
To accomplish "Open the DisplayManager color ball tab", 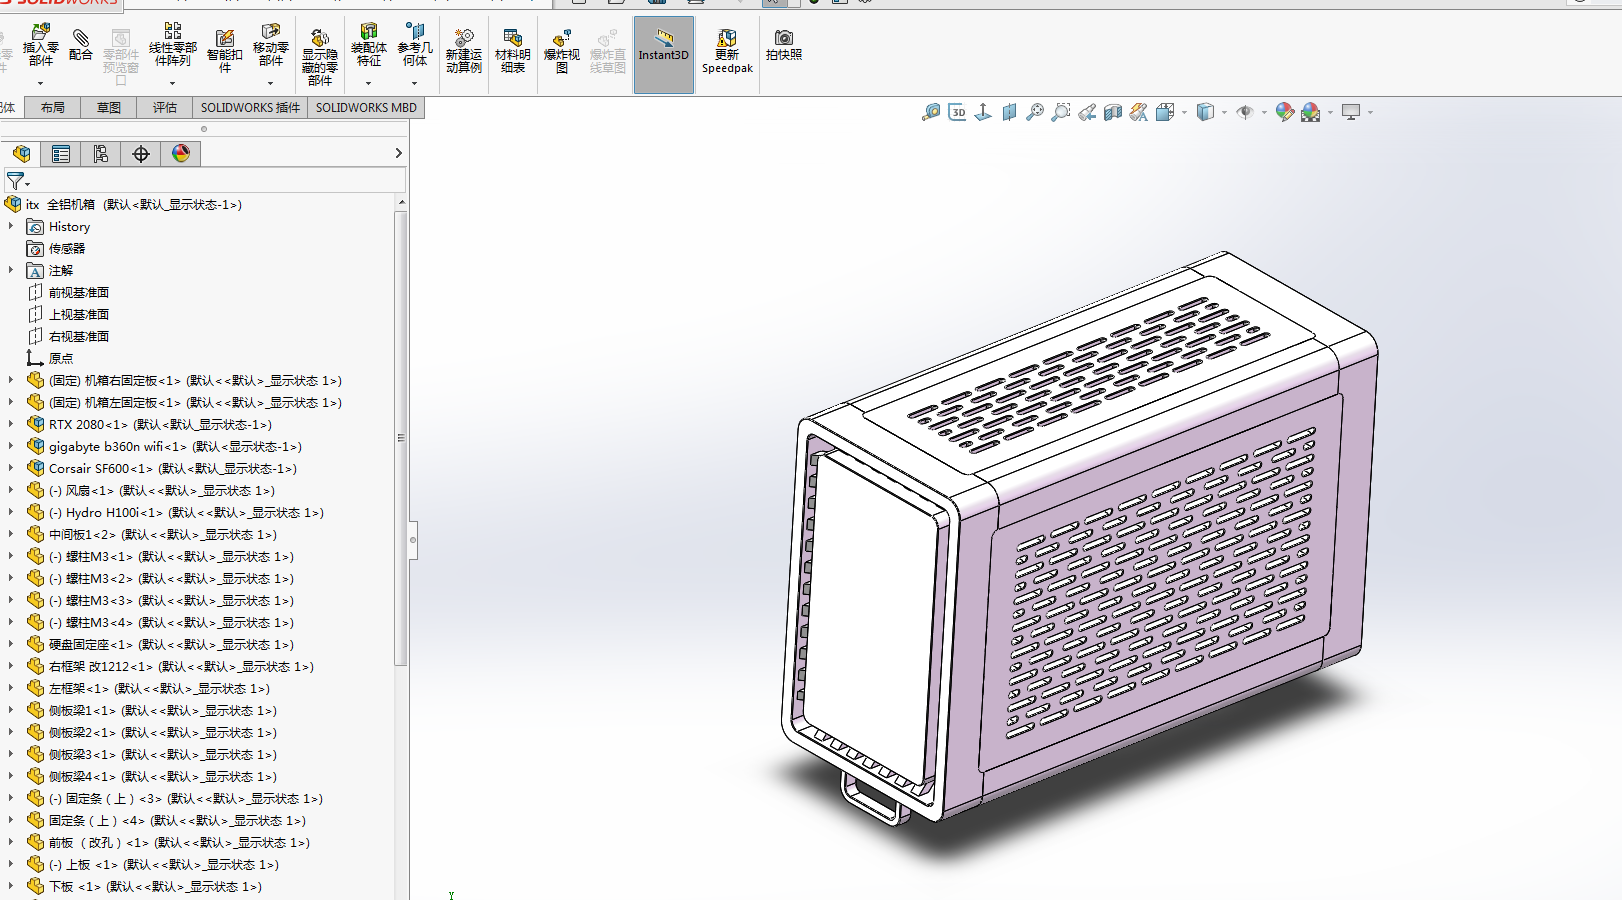I will click(181, 153).
